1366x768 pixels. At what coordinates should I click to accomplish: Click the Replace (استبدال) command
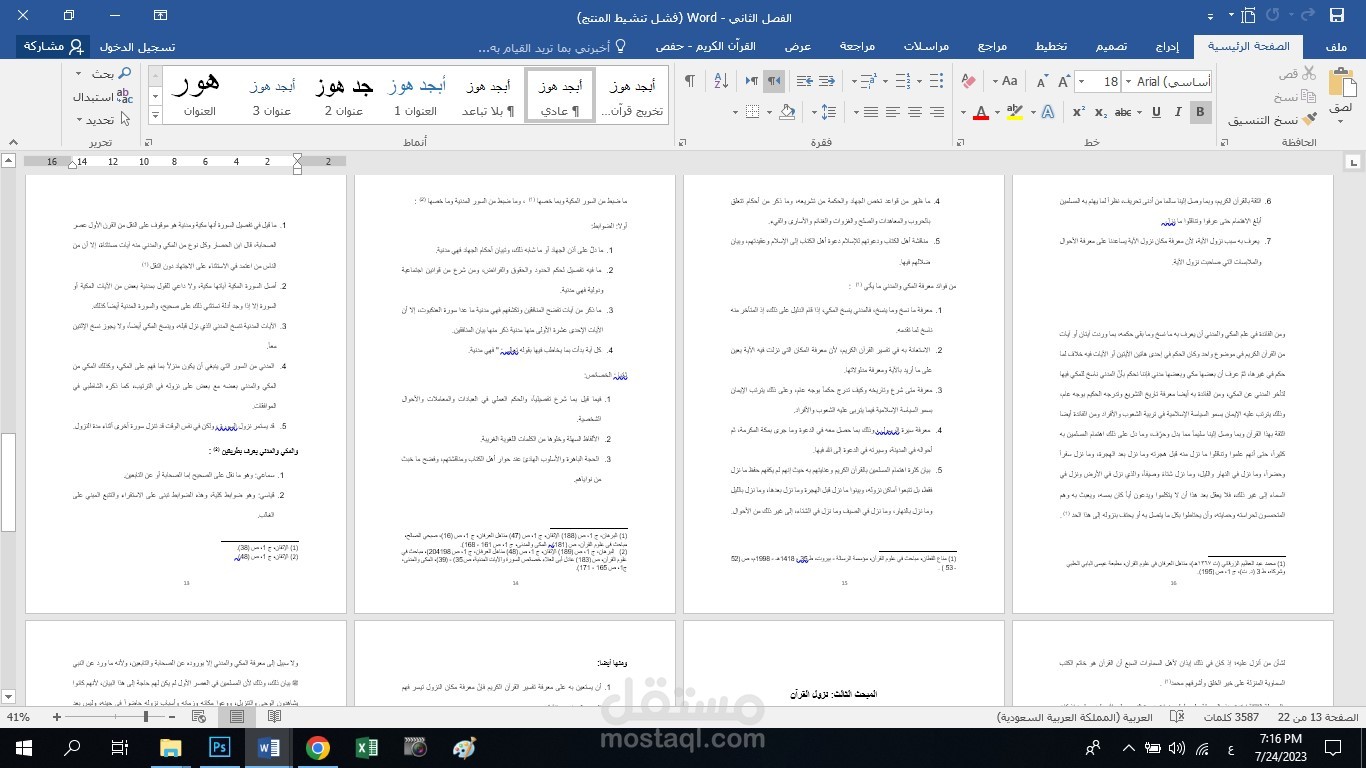click(103, 97)
